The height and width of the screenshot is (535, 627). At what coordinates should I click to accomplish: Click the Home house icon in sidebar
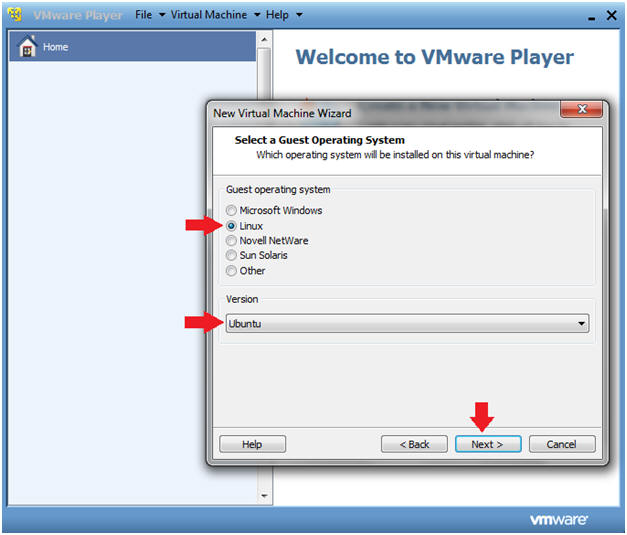[x=28, y=46]
